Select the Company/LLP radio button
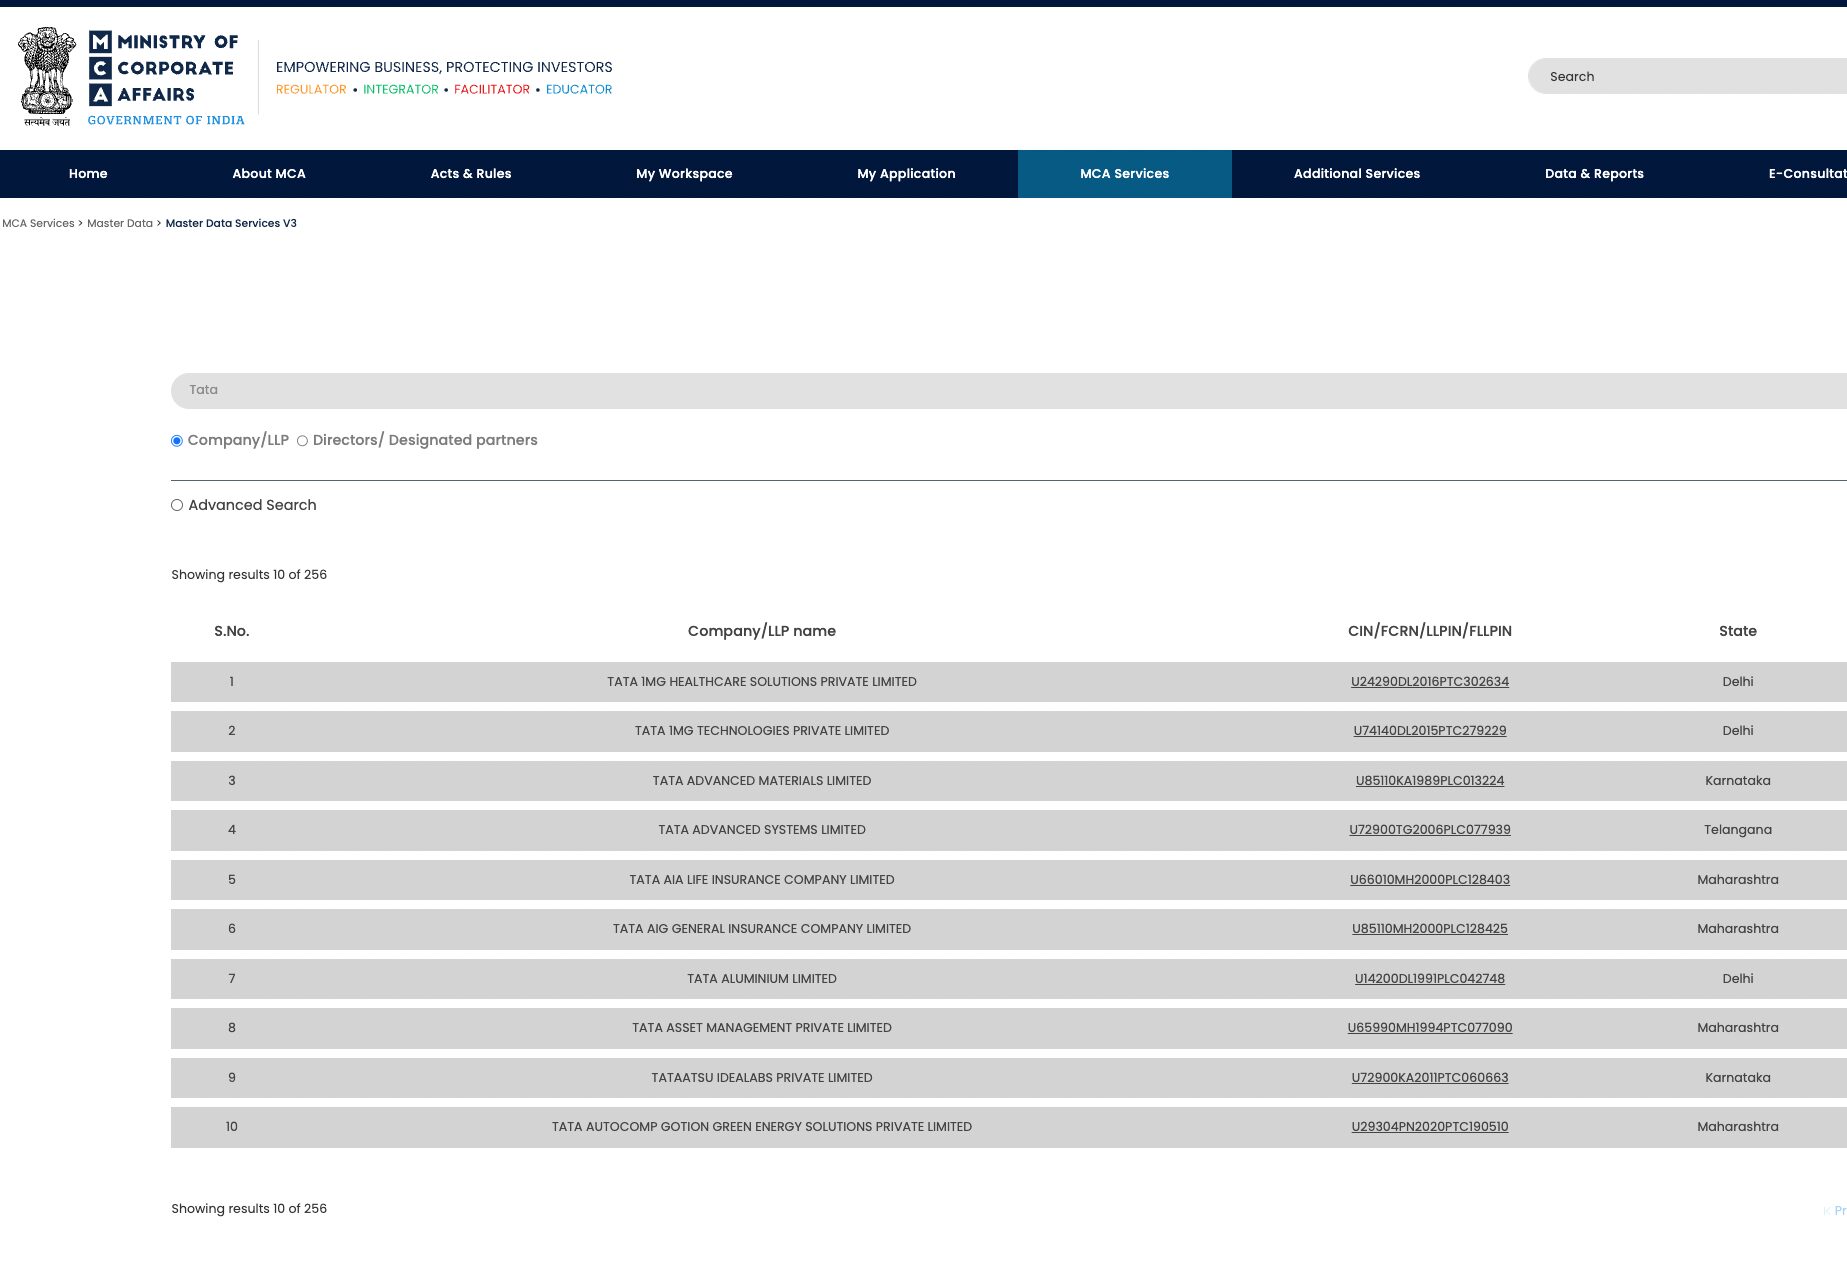Screen dimensions: 1847x1268 pyautogui.click(x=177, y=441)
